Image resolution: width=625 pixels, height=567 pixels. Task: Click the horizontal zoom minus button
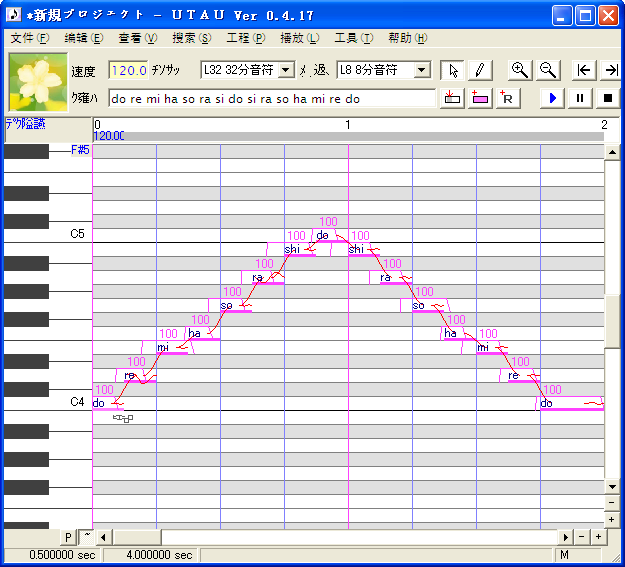(582, 537)
